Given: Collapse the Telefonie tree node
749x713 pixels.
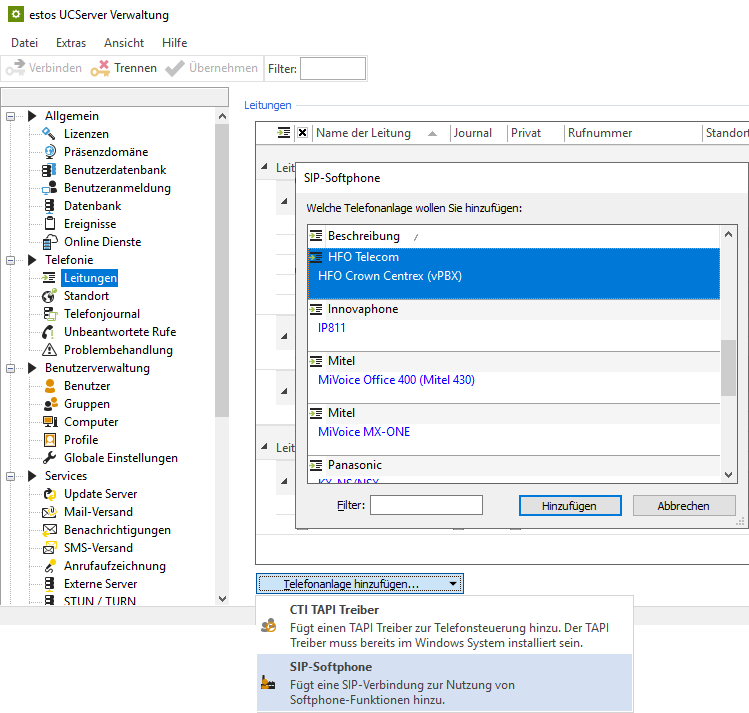Looking at the screenshot, I should (x=12, y=260).
